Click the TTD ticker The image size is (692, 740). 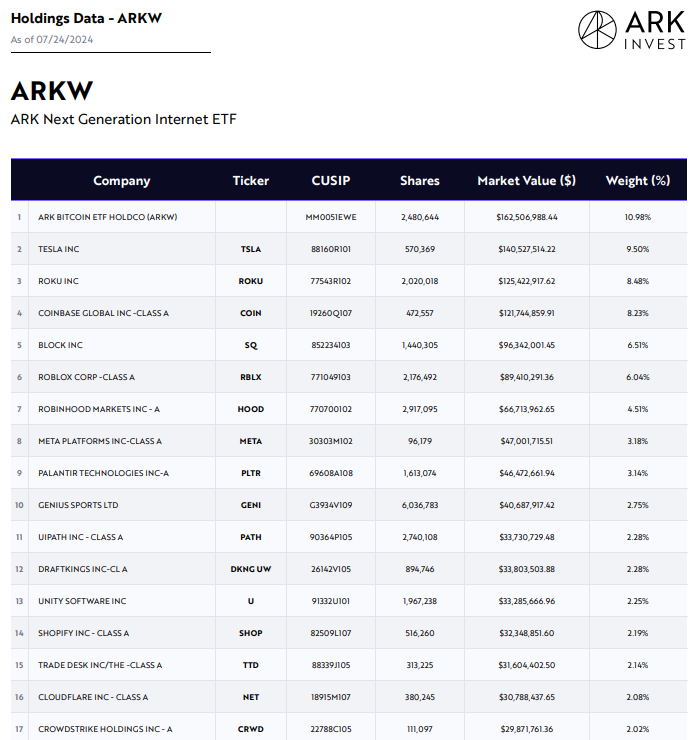point(251,665)
